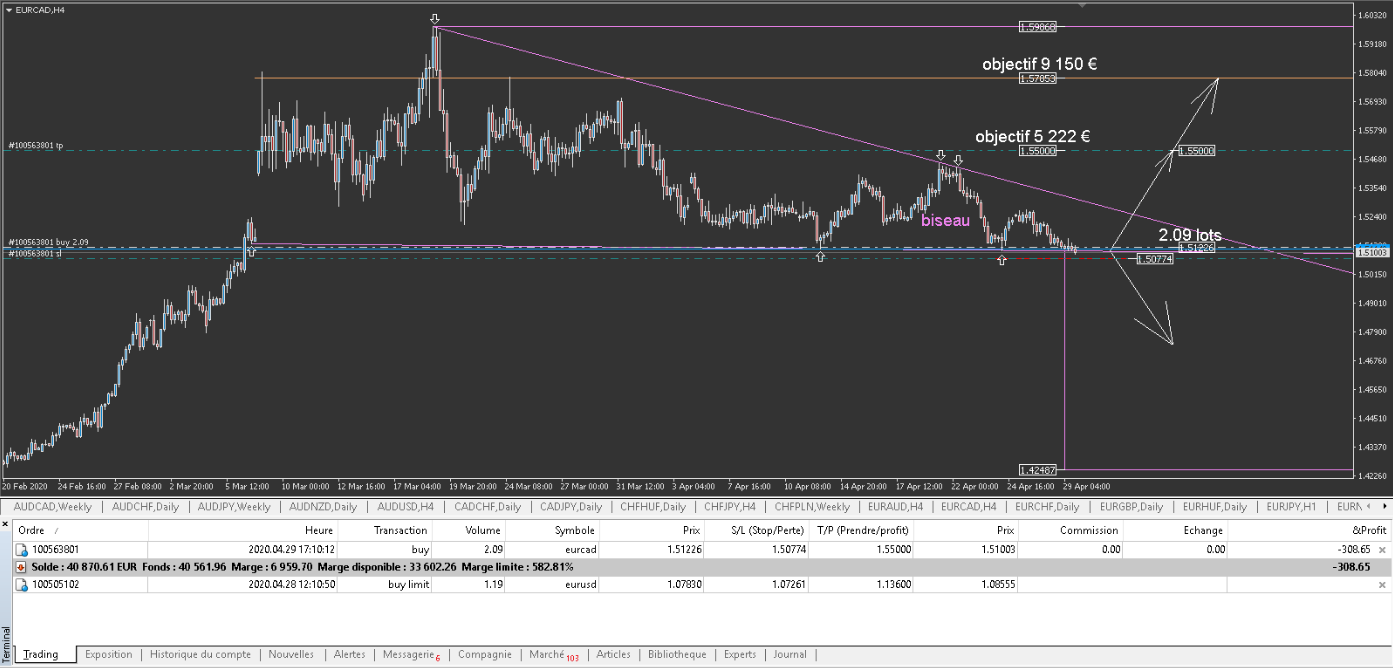Select the 'objectif 9 150 €' text label
1393x668 pixels.
click(x=1039, y=64)
